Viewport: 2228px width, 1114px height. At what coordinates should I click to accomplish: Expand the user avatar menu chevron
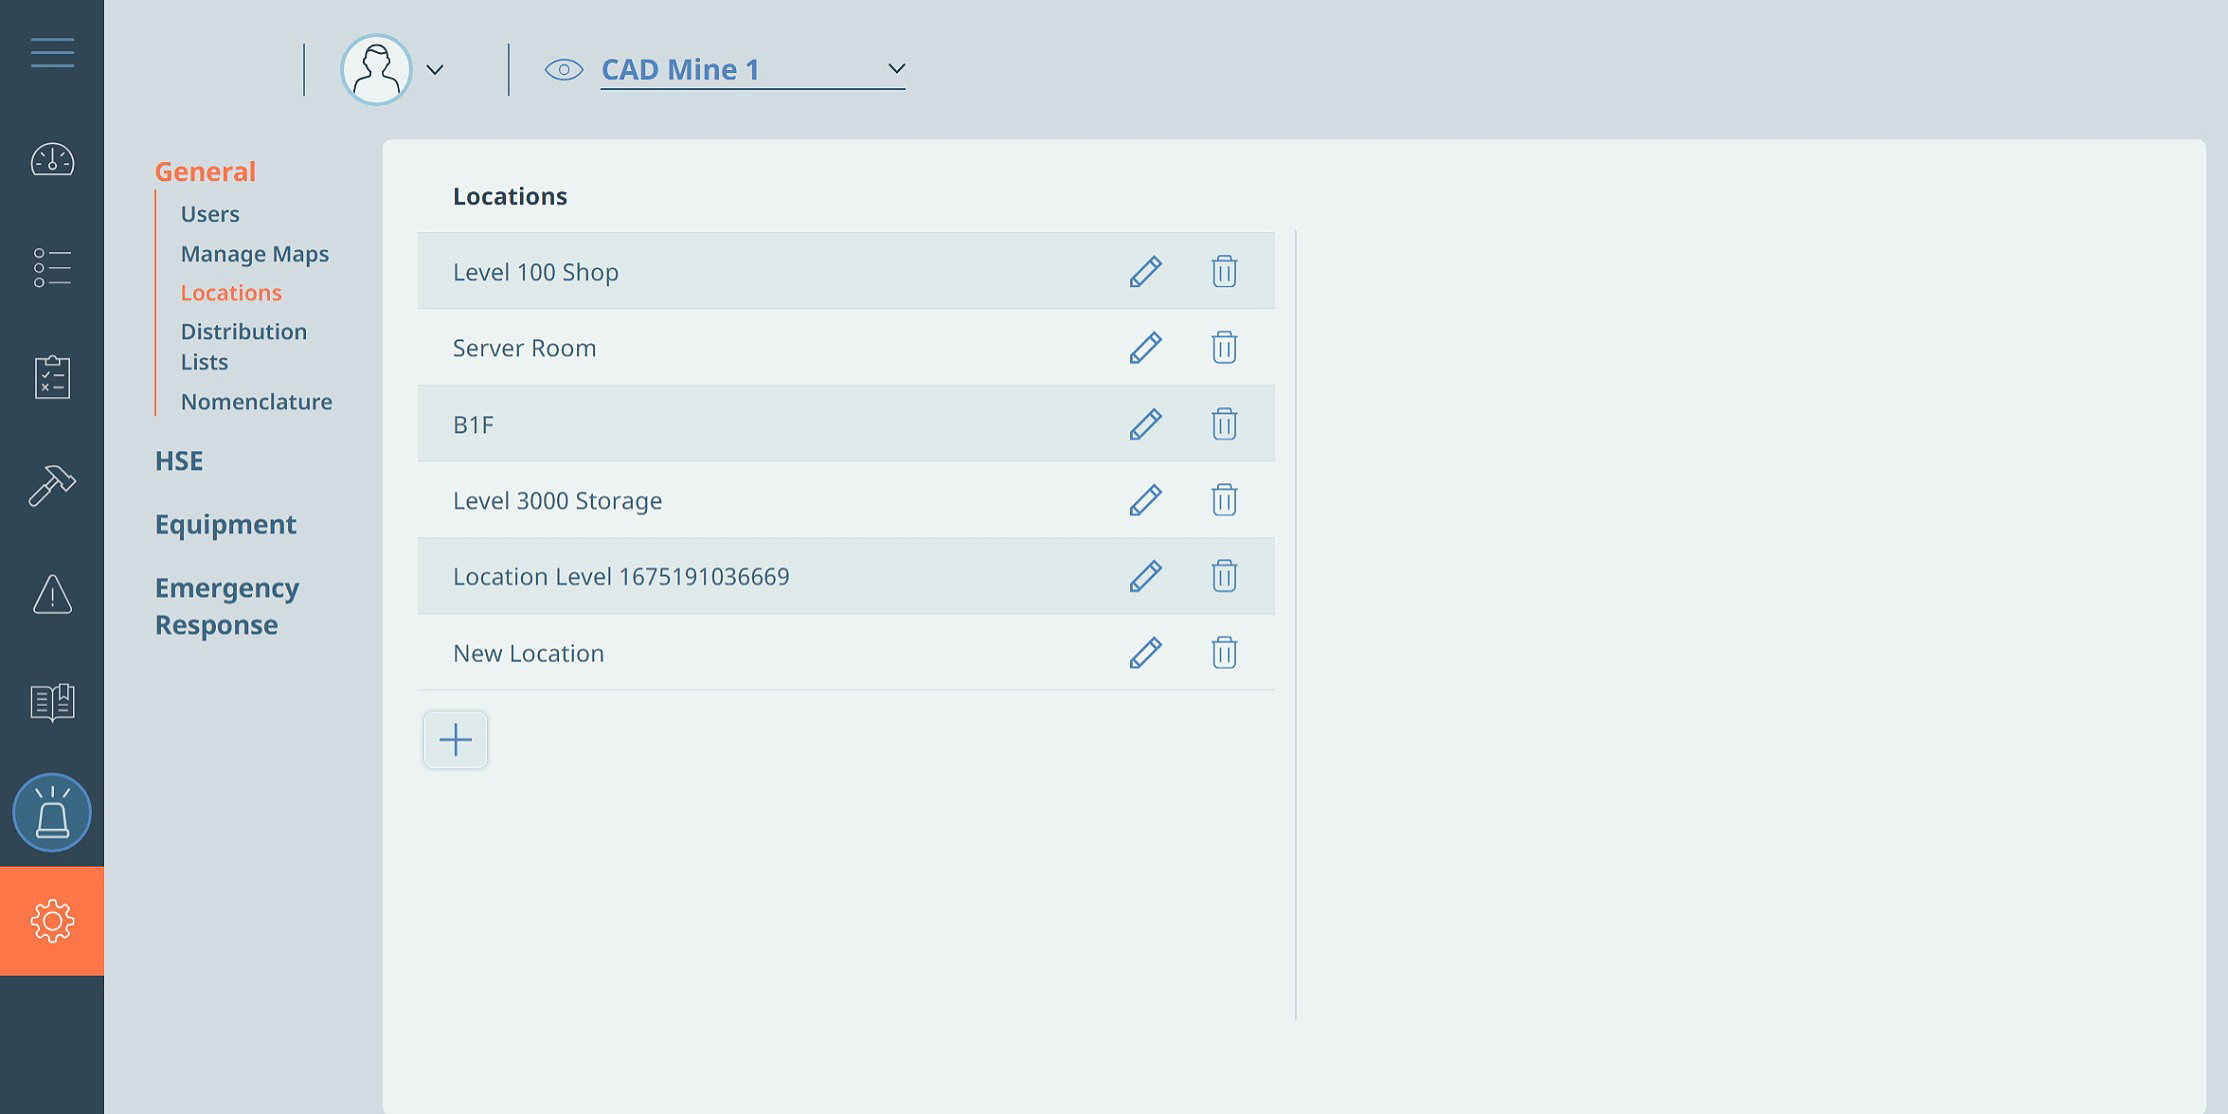tap(434, 71)
